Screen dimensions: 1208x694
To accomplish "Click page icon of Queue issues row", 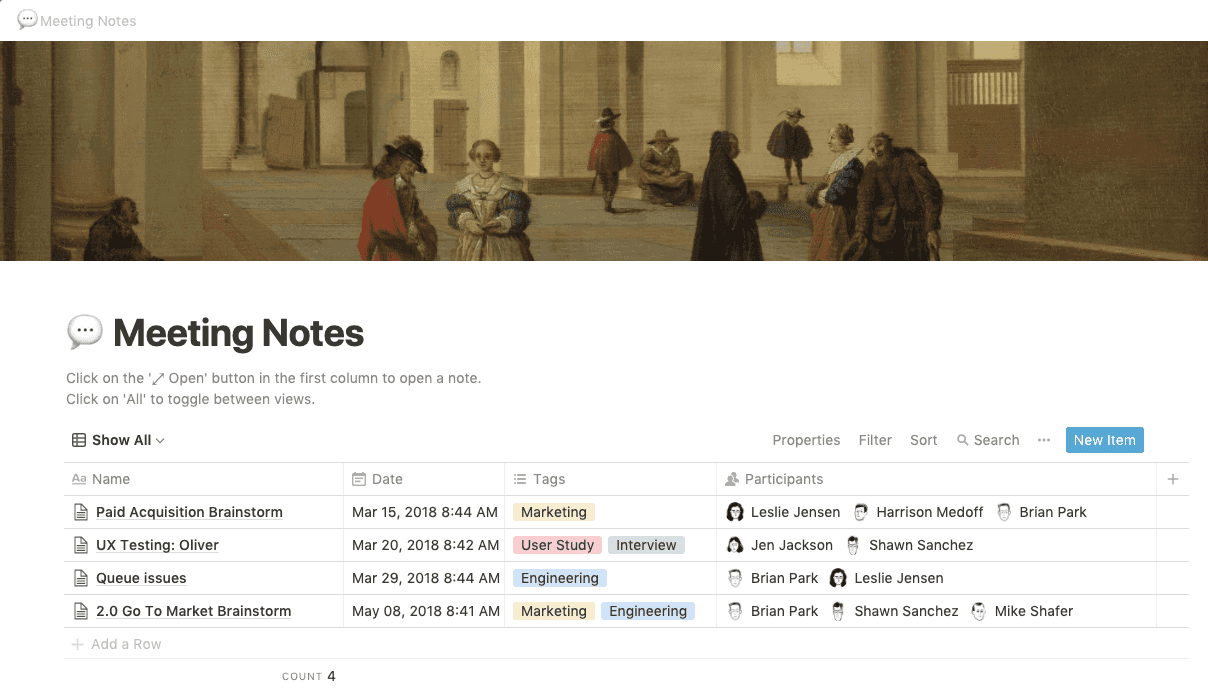I will pyautogui.click(x=81, y=578).
